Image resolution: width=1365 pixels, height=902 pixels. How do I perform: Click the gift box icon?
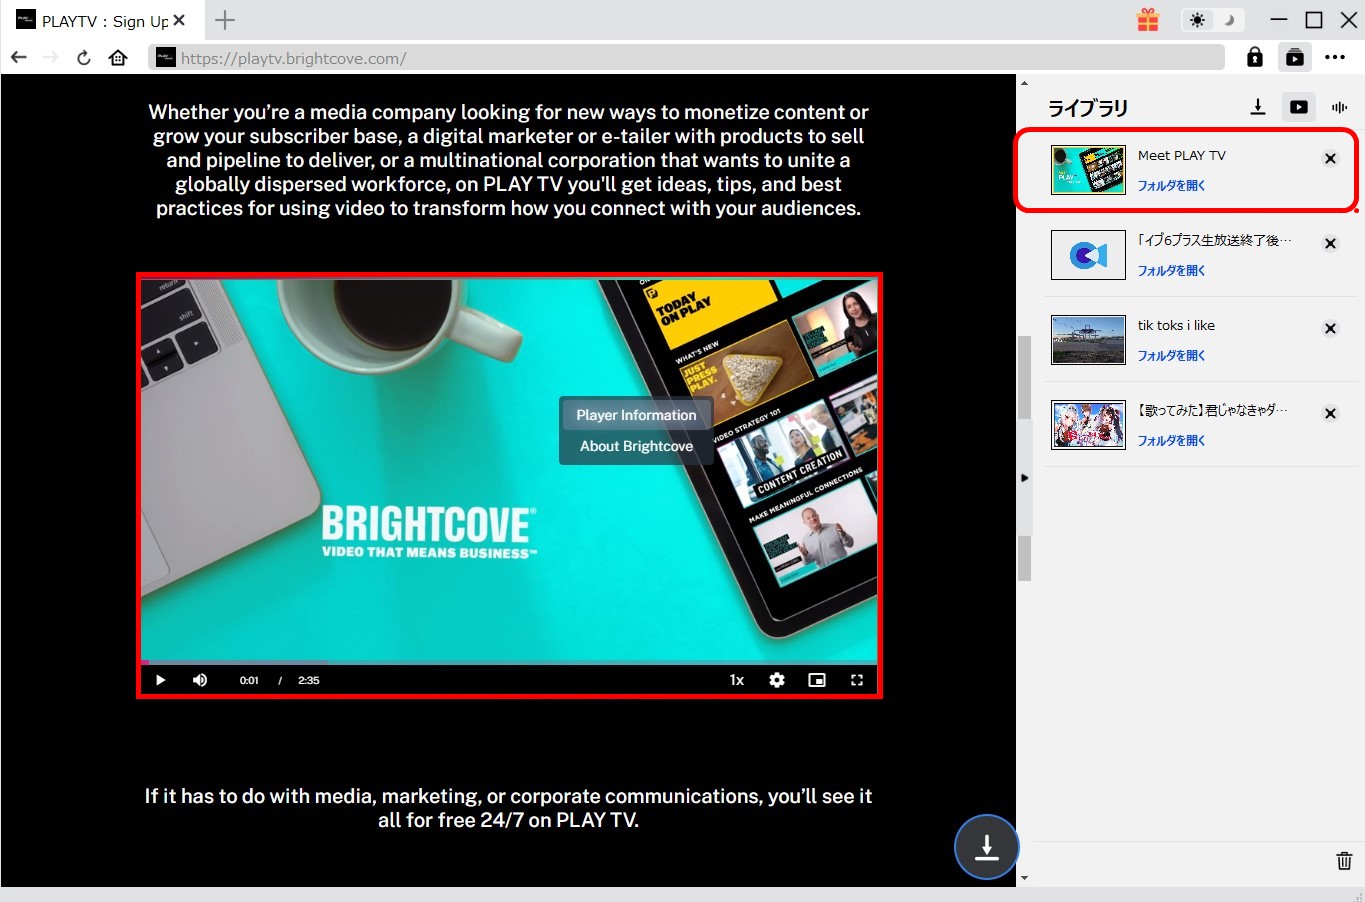pos(1148,20)
